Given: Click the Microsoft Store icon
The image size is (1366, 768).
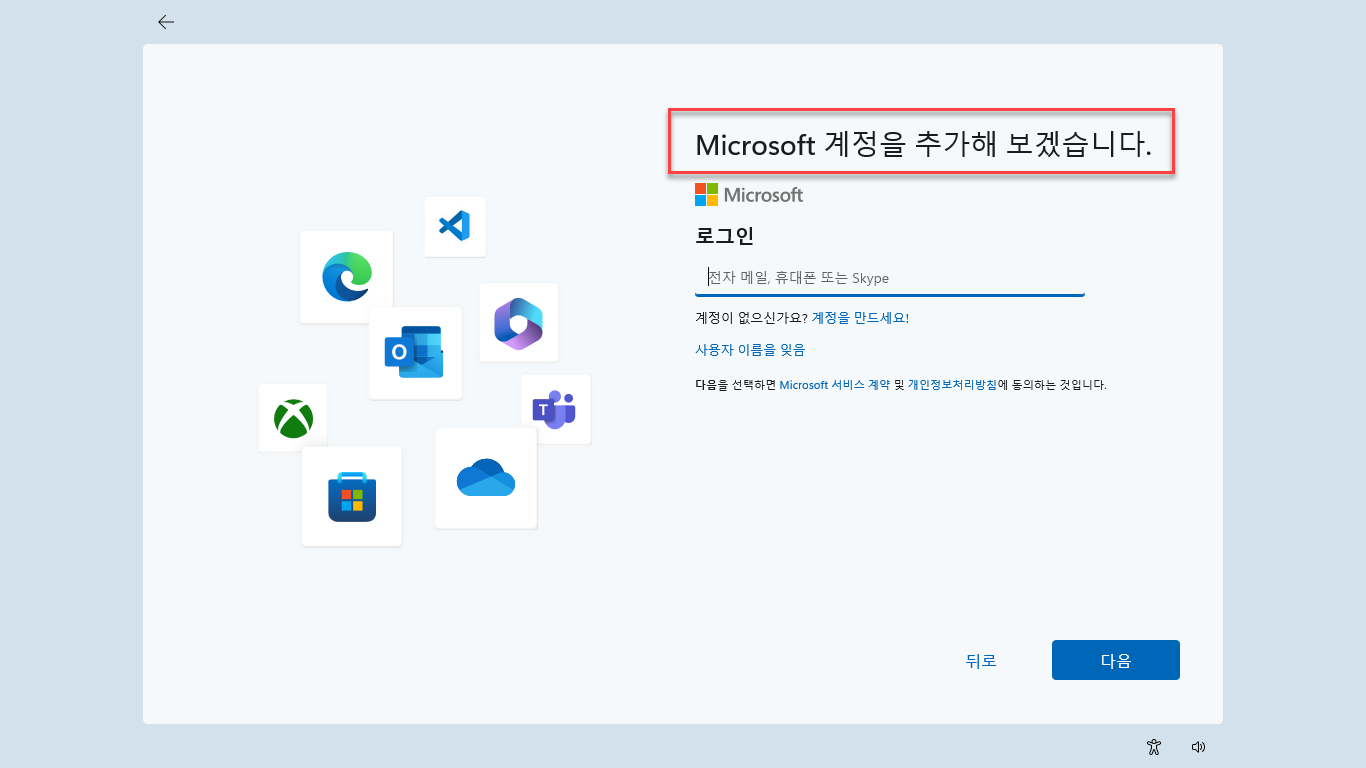Looking at the screenshot, I should tap(352, 497).
